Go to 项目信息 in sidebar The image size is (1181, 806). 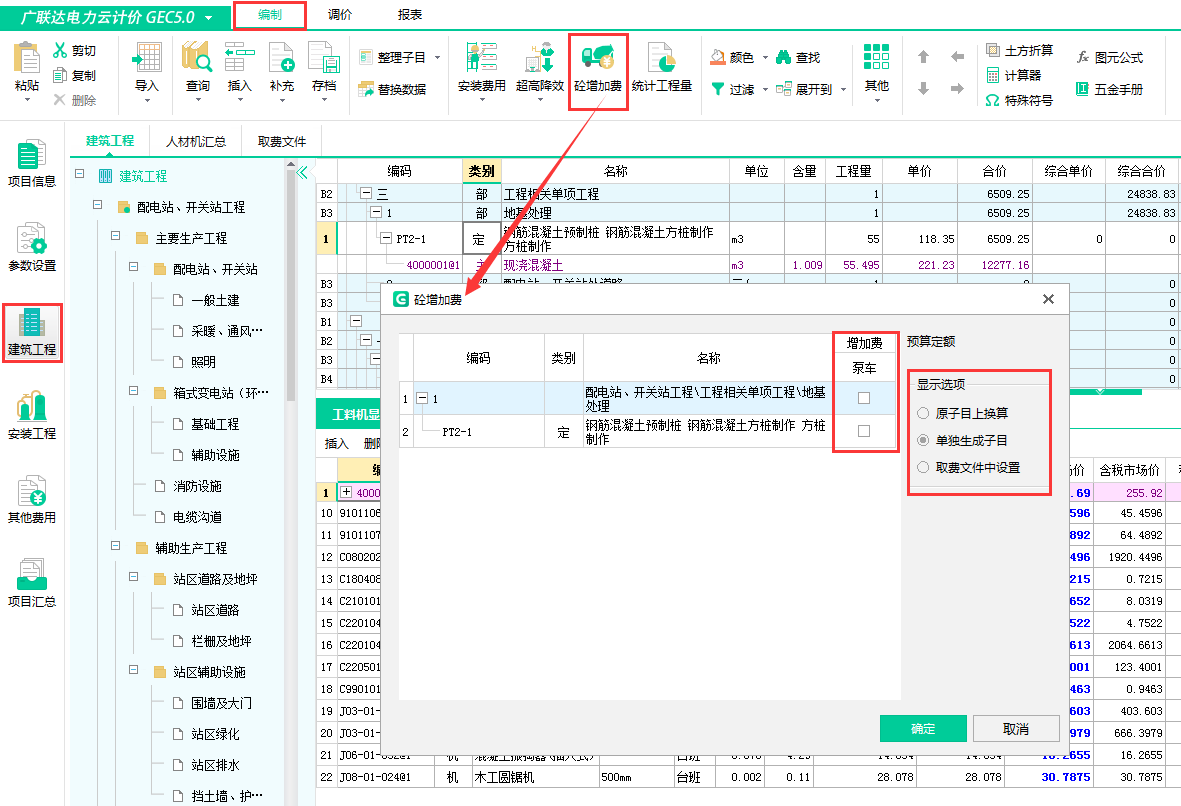tap(32, 164)
